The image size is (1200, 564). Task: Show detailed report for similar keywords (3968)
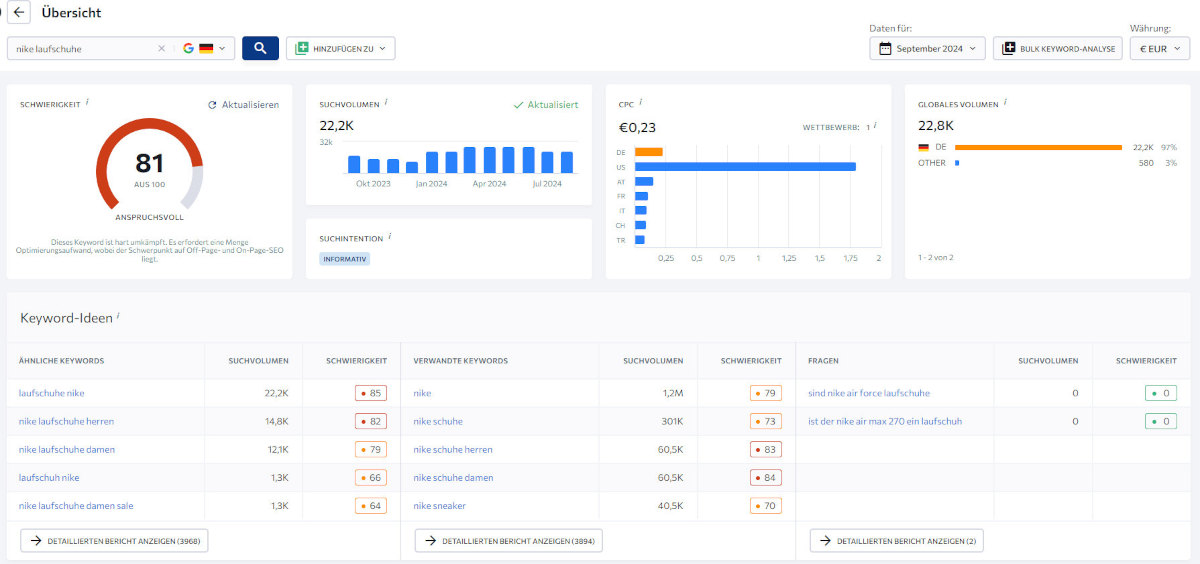(x=114, y=540)
